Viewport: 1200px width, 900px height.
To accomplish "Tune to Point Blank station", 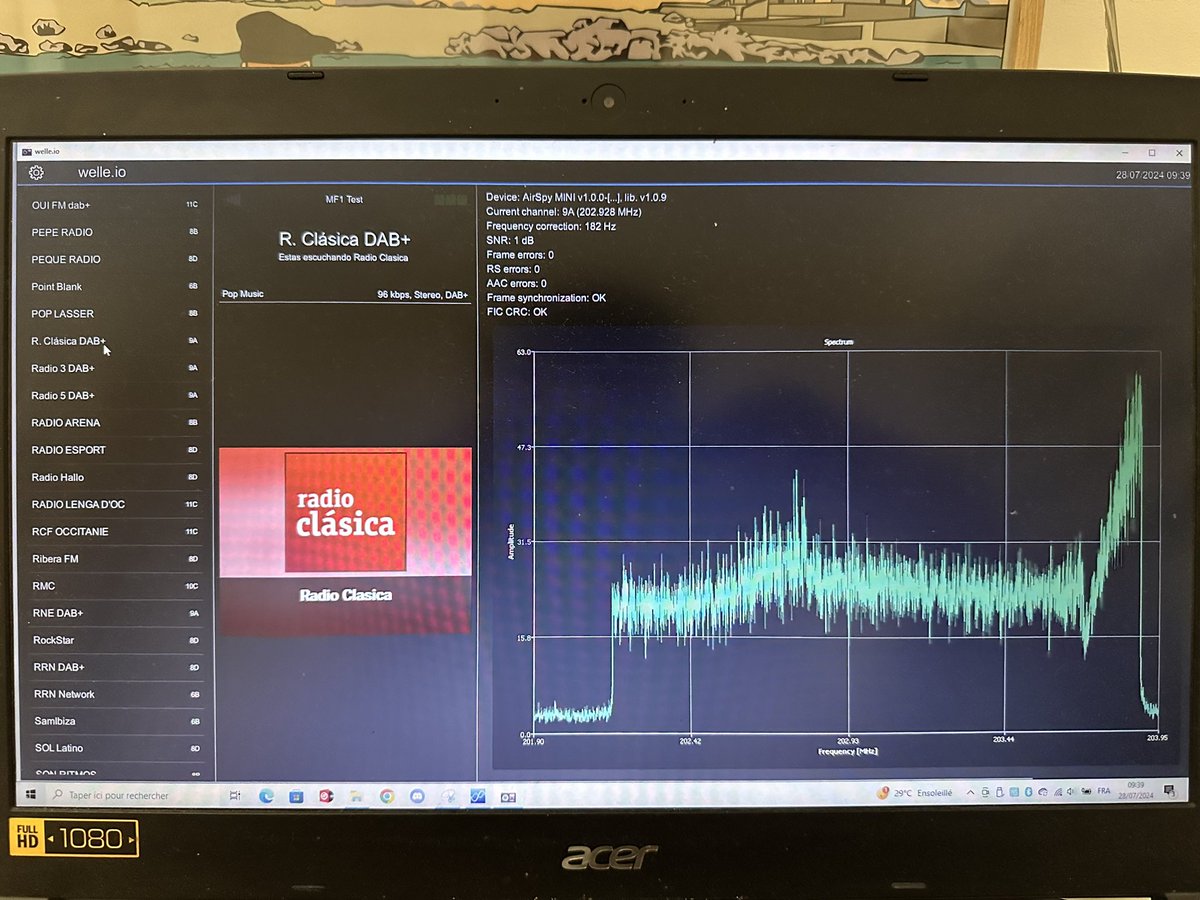I will 116,286.
